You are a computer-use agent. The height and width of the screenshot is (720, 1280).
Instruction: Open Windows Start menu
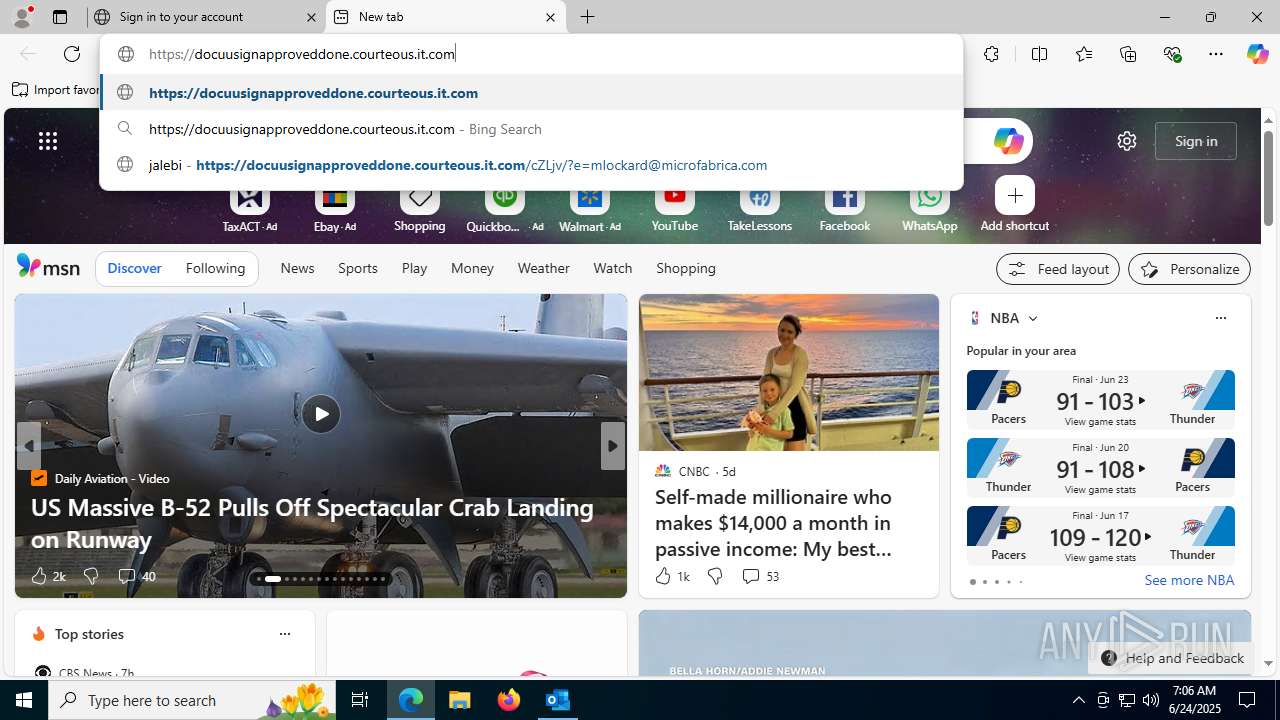click(24, 700)
